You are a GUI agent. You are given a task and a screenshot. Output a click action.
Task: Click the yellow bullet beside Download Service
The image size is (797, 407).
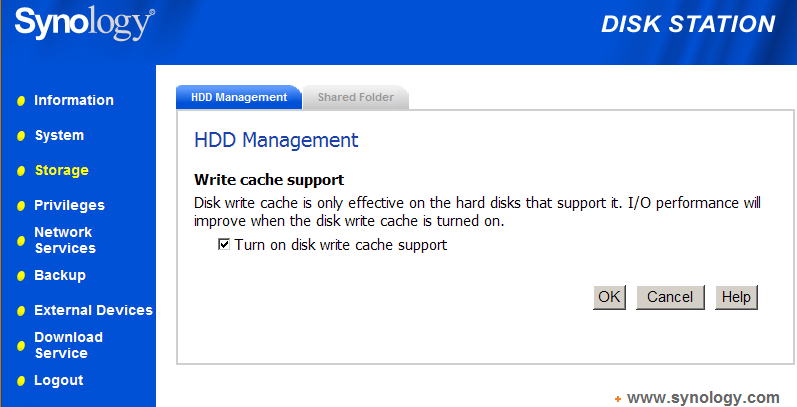(21, 346)
